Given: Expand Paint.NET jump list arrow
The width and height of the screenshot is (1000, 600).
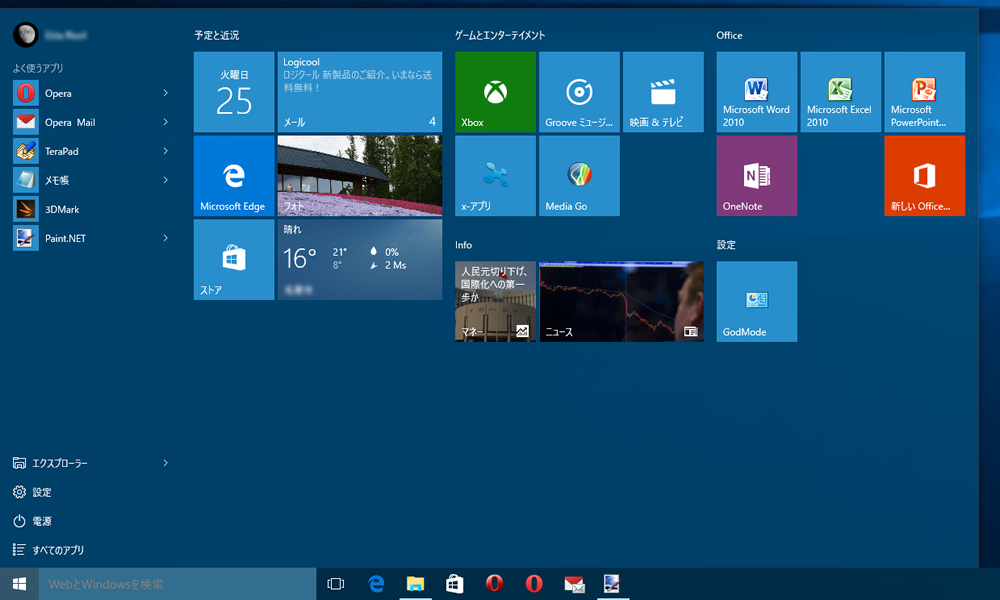Looking at the screenshot, I should (x=166, y=238).
